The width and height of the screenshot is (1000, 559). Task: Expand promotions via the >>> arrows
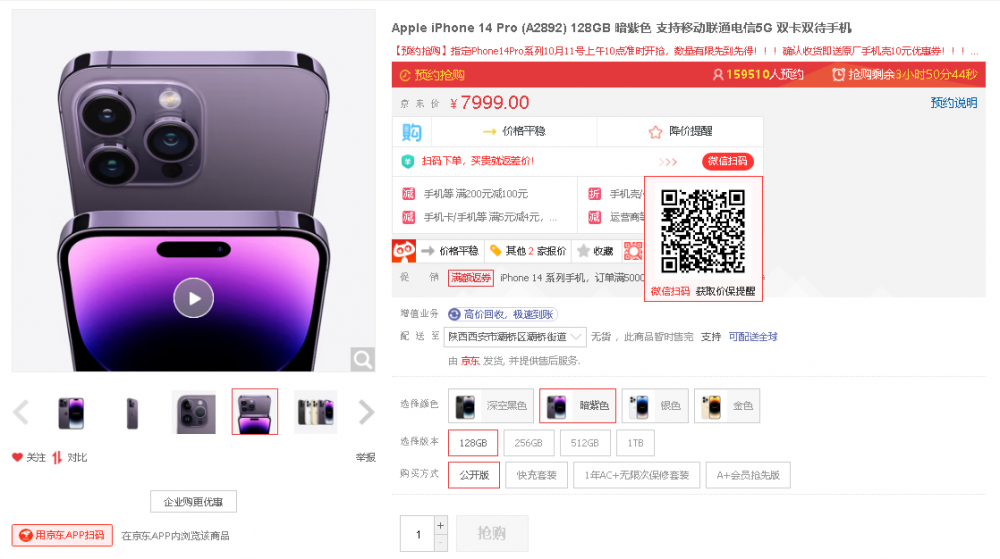click(x=668, y=162)
